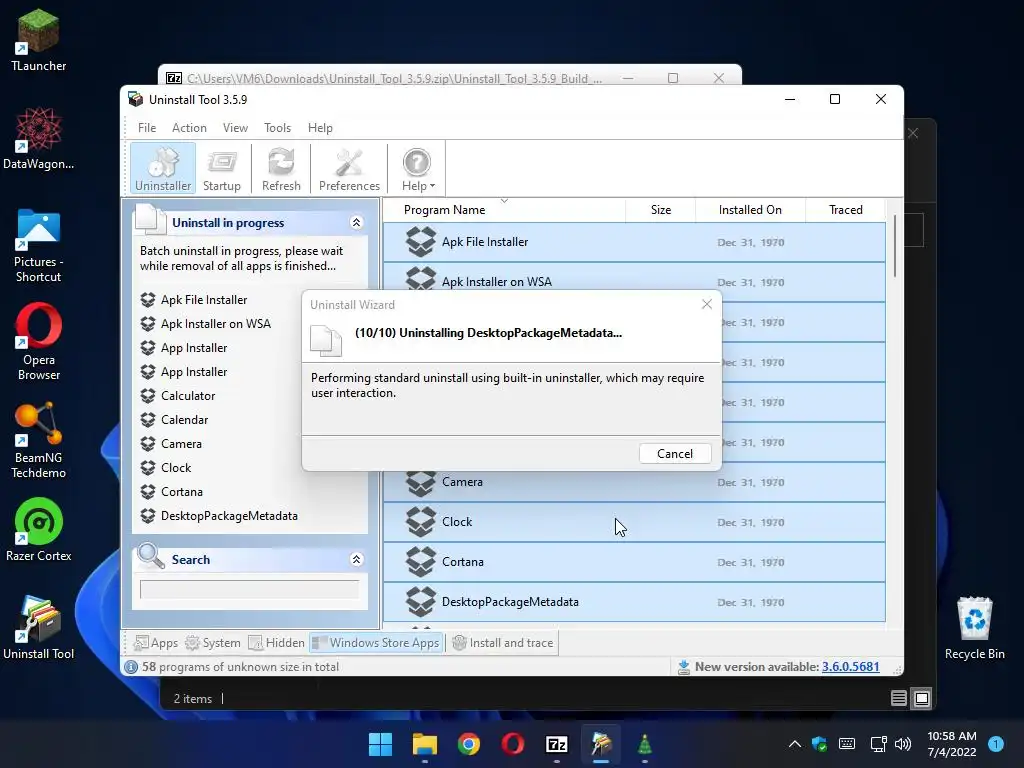Select the Windows Store Apps tab
This screenshot has width=1024, height=768.
click(376, 643)
